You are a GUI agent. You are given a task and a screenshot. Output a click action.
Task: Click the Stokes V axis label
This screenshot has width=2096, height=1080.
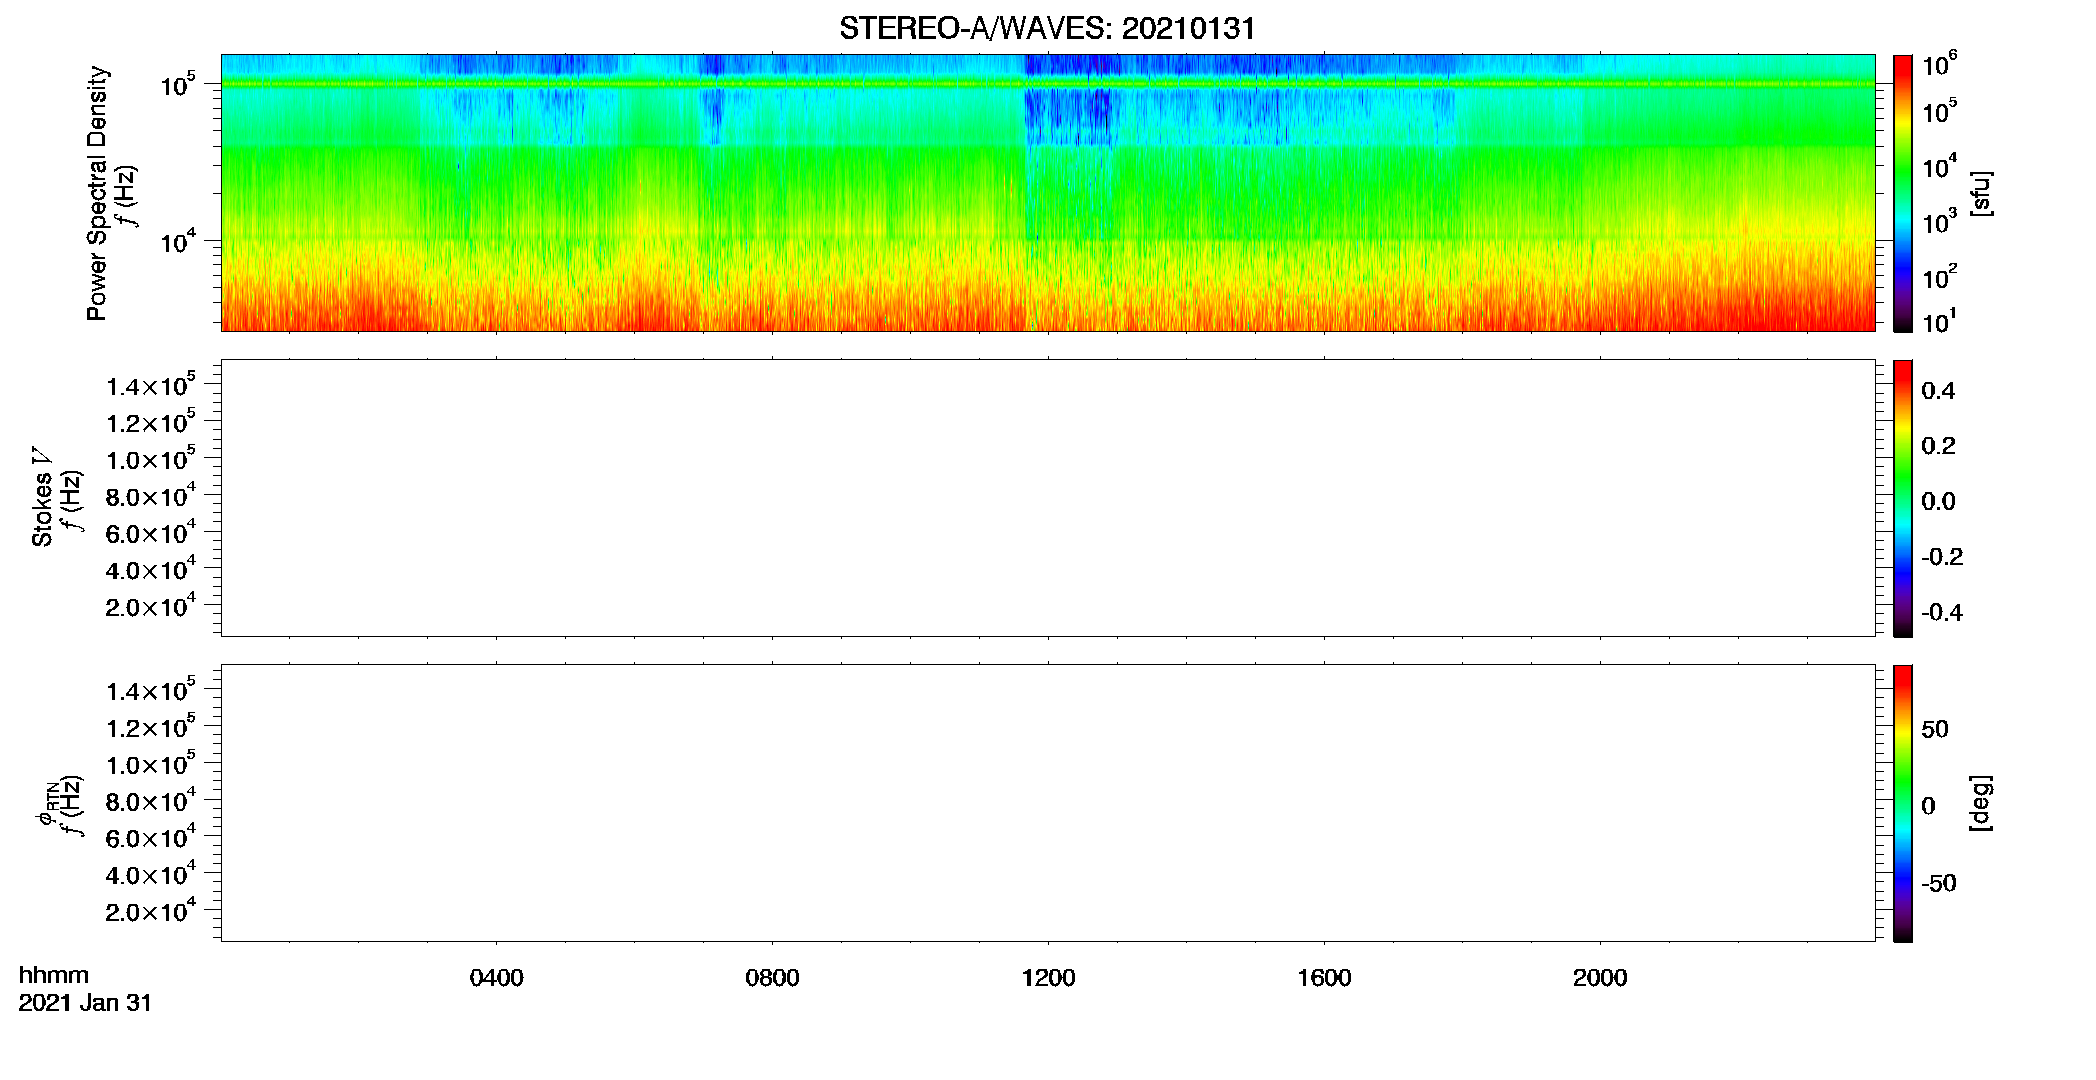(x=42, y=497)
